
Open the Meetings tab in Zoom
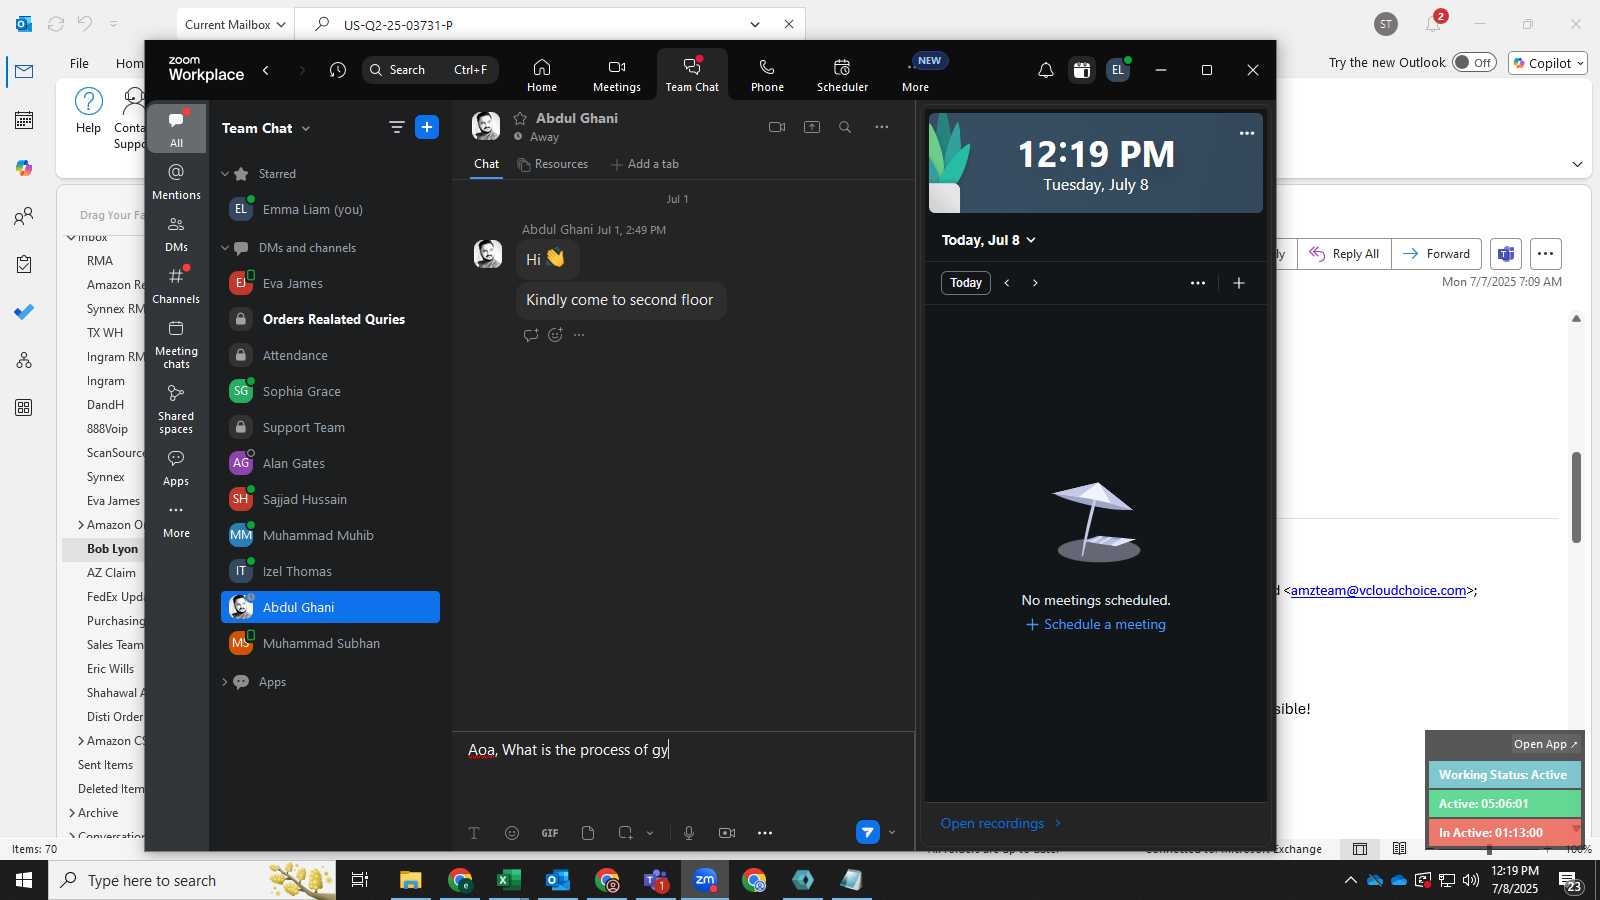[x=616, y=75]
